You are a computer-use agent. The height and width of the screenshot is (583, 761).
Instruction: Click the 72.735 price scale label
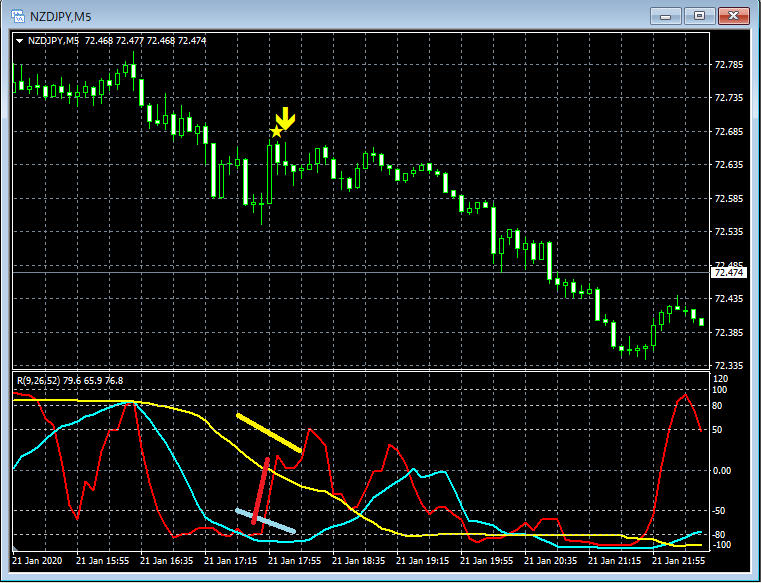(x=729, y=98)
